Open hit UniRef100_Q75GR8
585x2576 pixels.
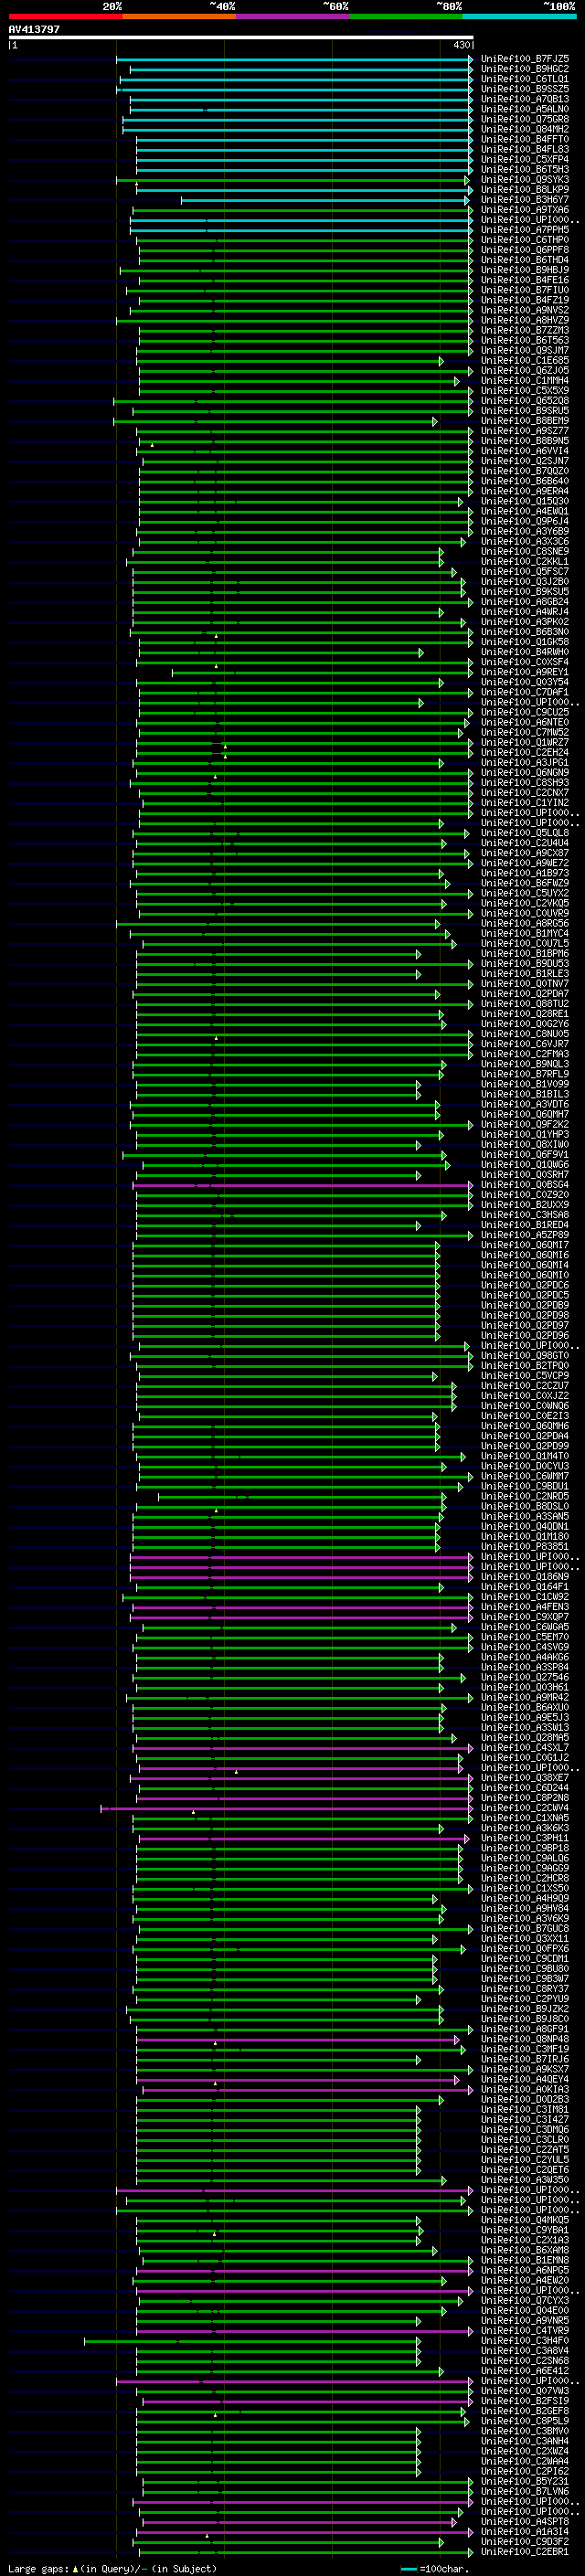(x=525, y=119)
